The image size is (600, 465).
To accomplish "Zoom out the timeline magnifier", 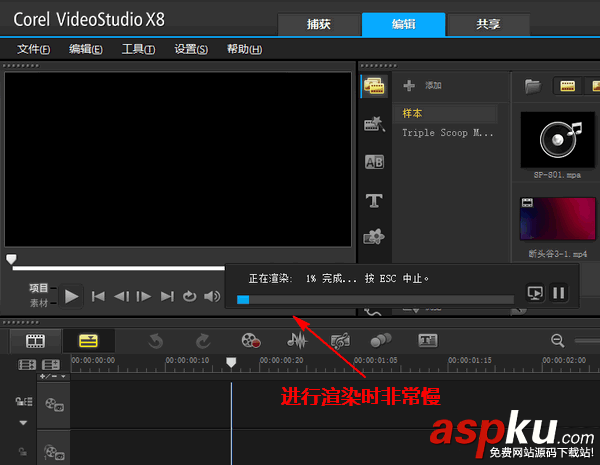I will [x=558, y=341].
